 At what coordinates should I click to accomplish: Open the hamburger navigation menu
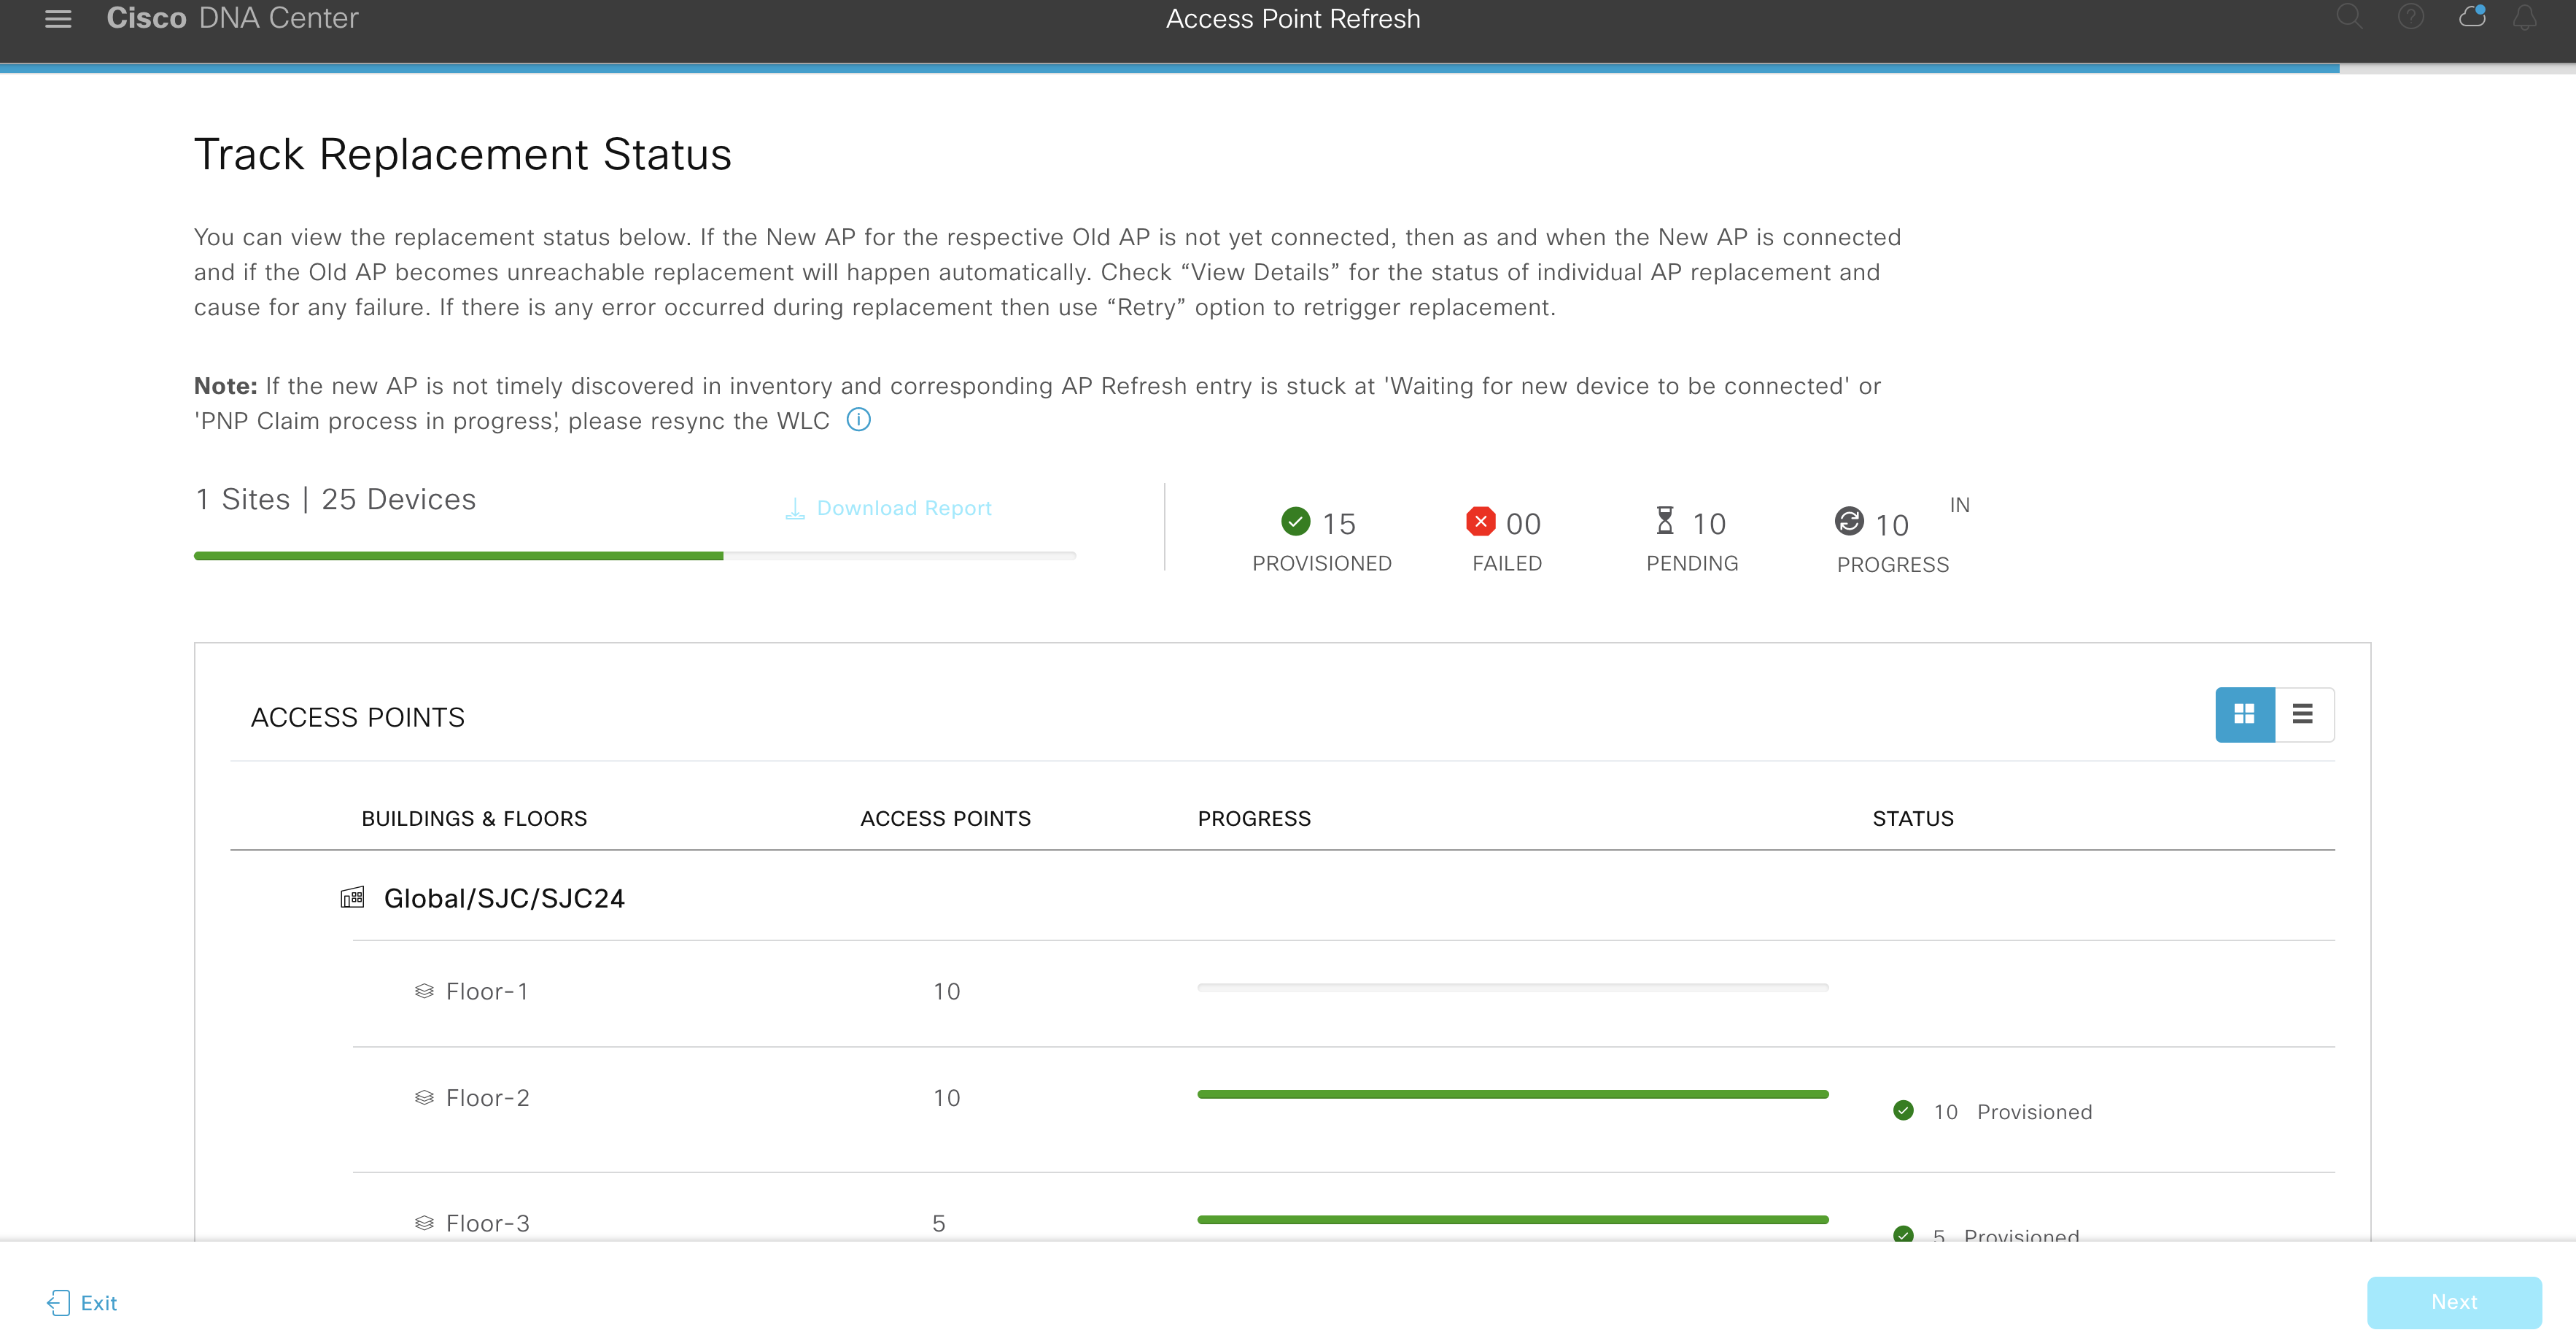point(58,19)
